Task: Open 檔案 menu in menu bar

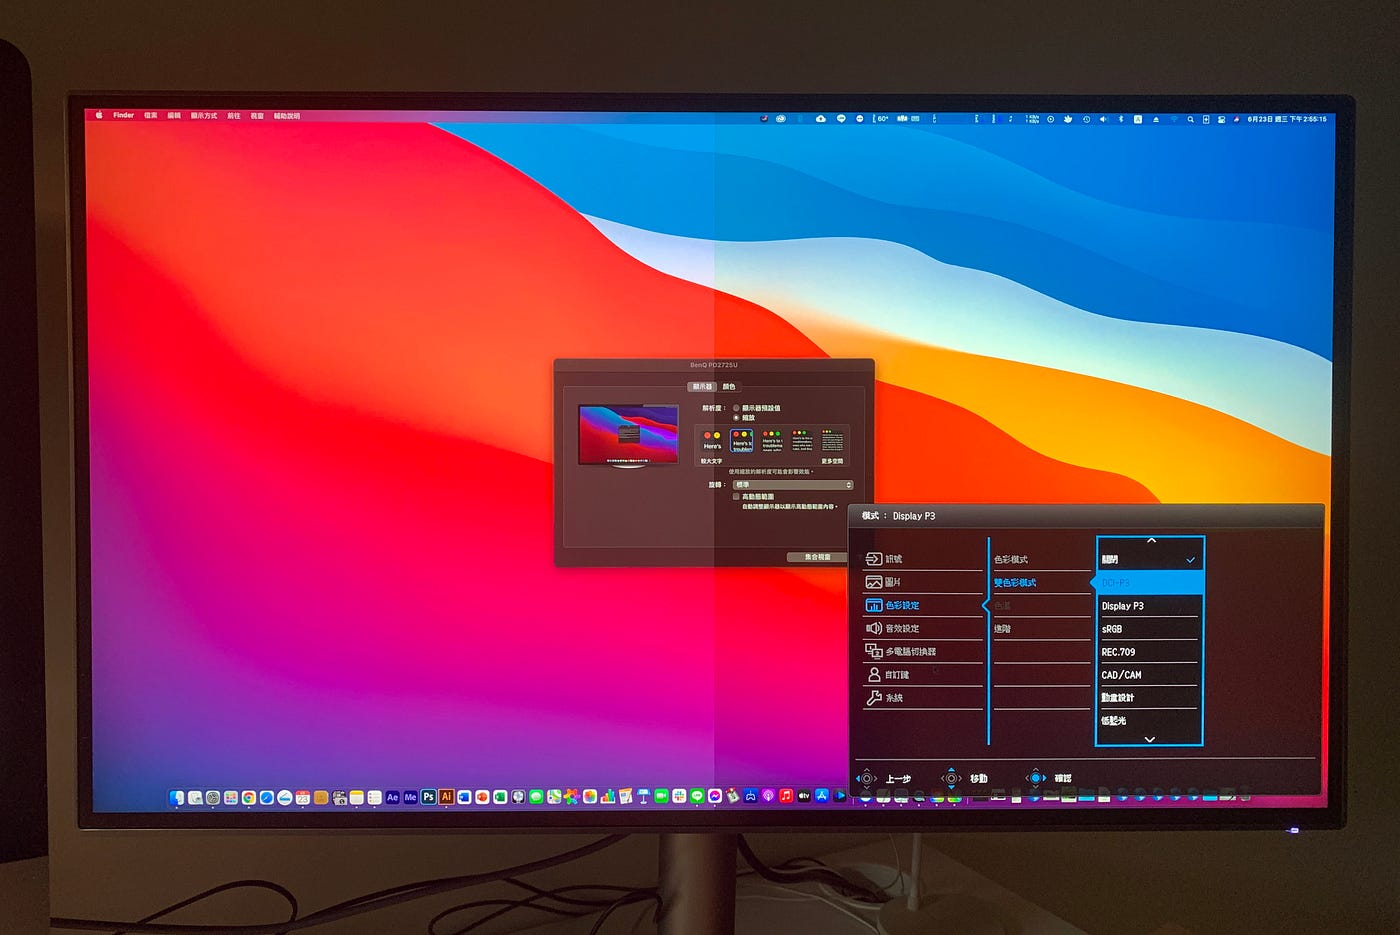Action: pyautogui.click(x=151, y=115)
